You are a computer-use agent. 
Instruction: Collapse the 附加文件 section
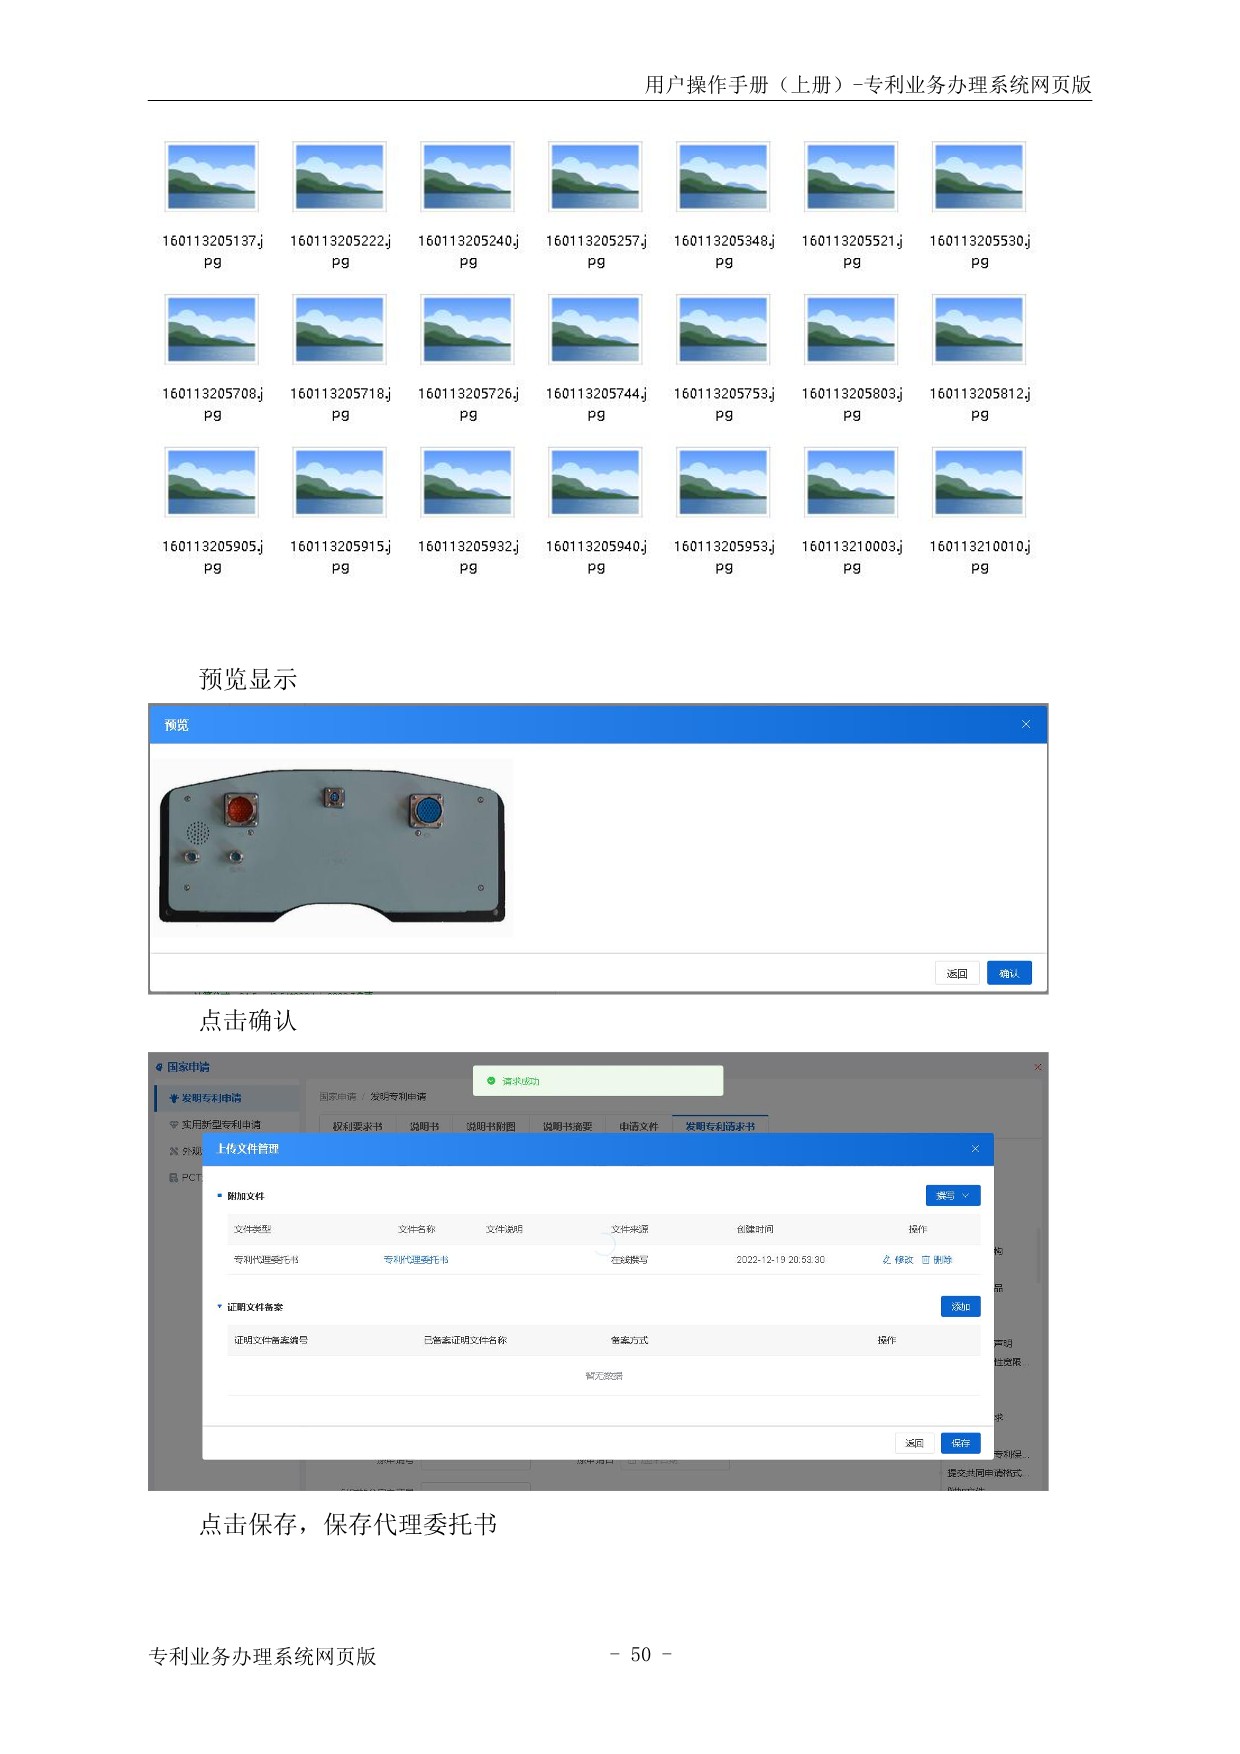[x=219, y=1196]
